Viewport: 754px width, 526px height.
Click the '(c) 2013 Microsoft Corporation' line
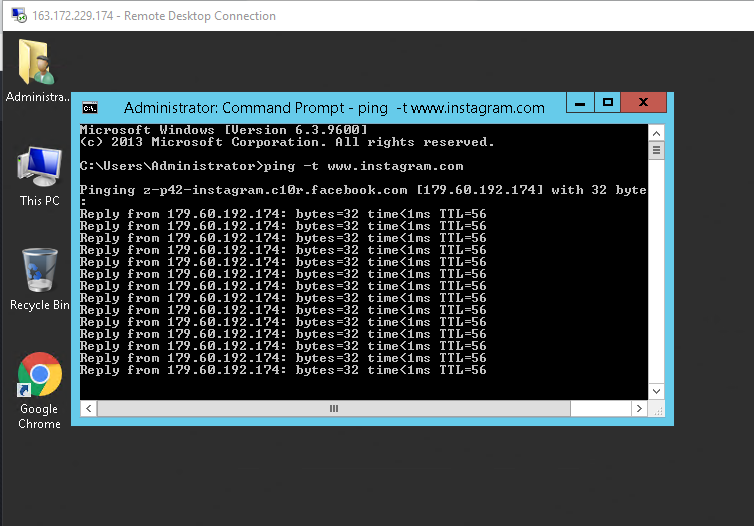287,142
